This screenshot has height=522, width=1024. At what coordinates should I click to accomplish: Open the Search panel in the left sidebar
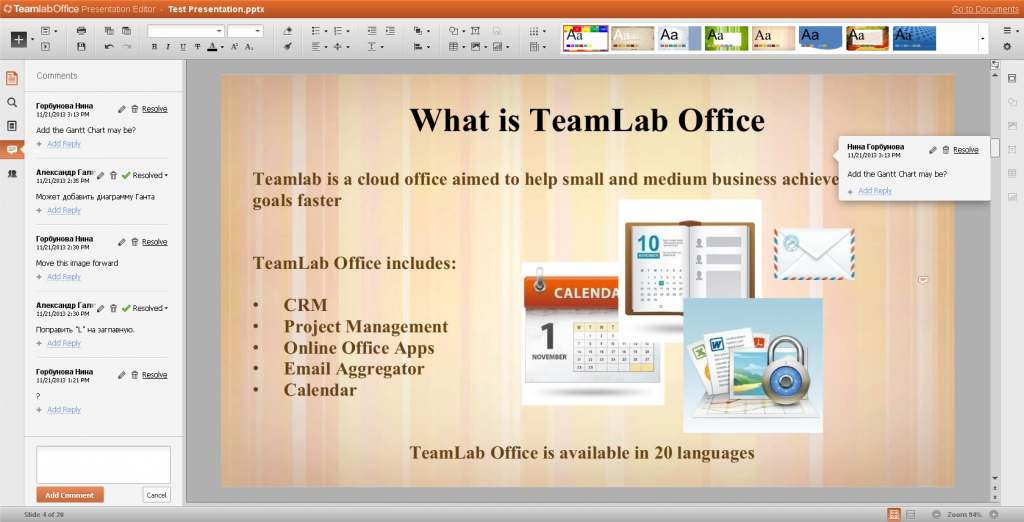click(12, 103)
